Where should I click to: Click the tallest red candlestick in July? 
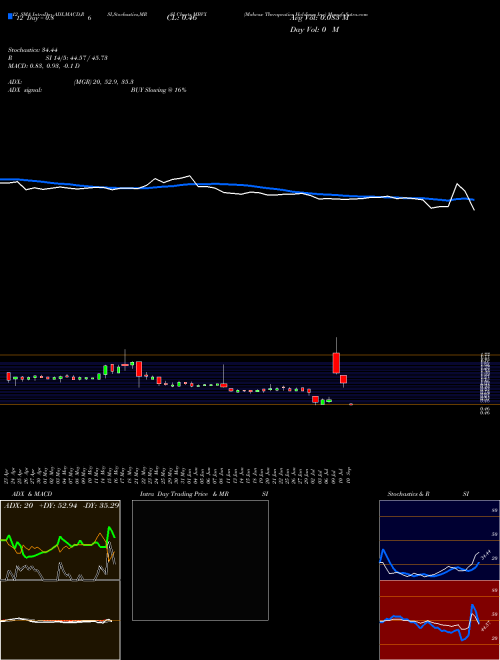tap(336, 363)
